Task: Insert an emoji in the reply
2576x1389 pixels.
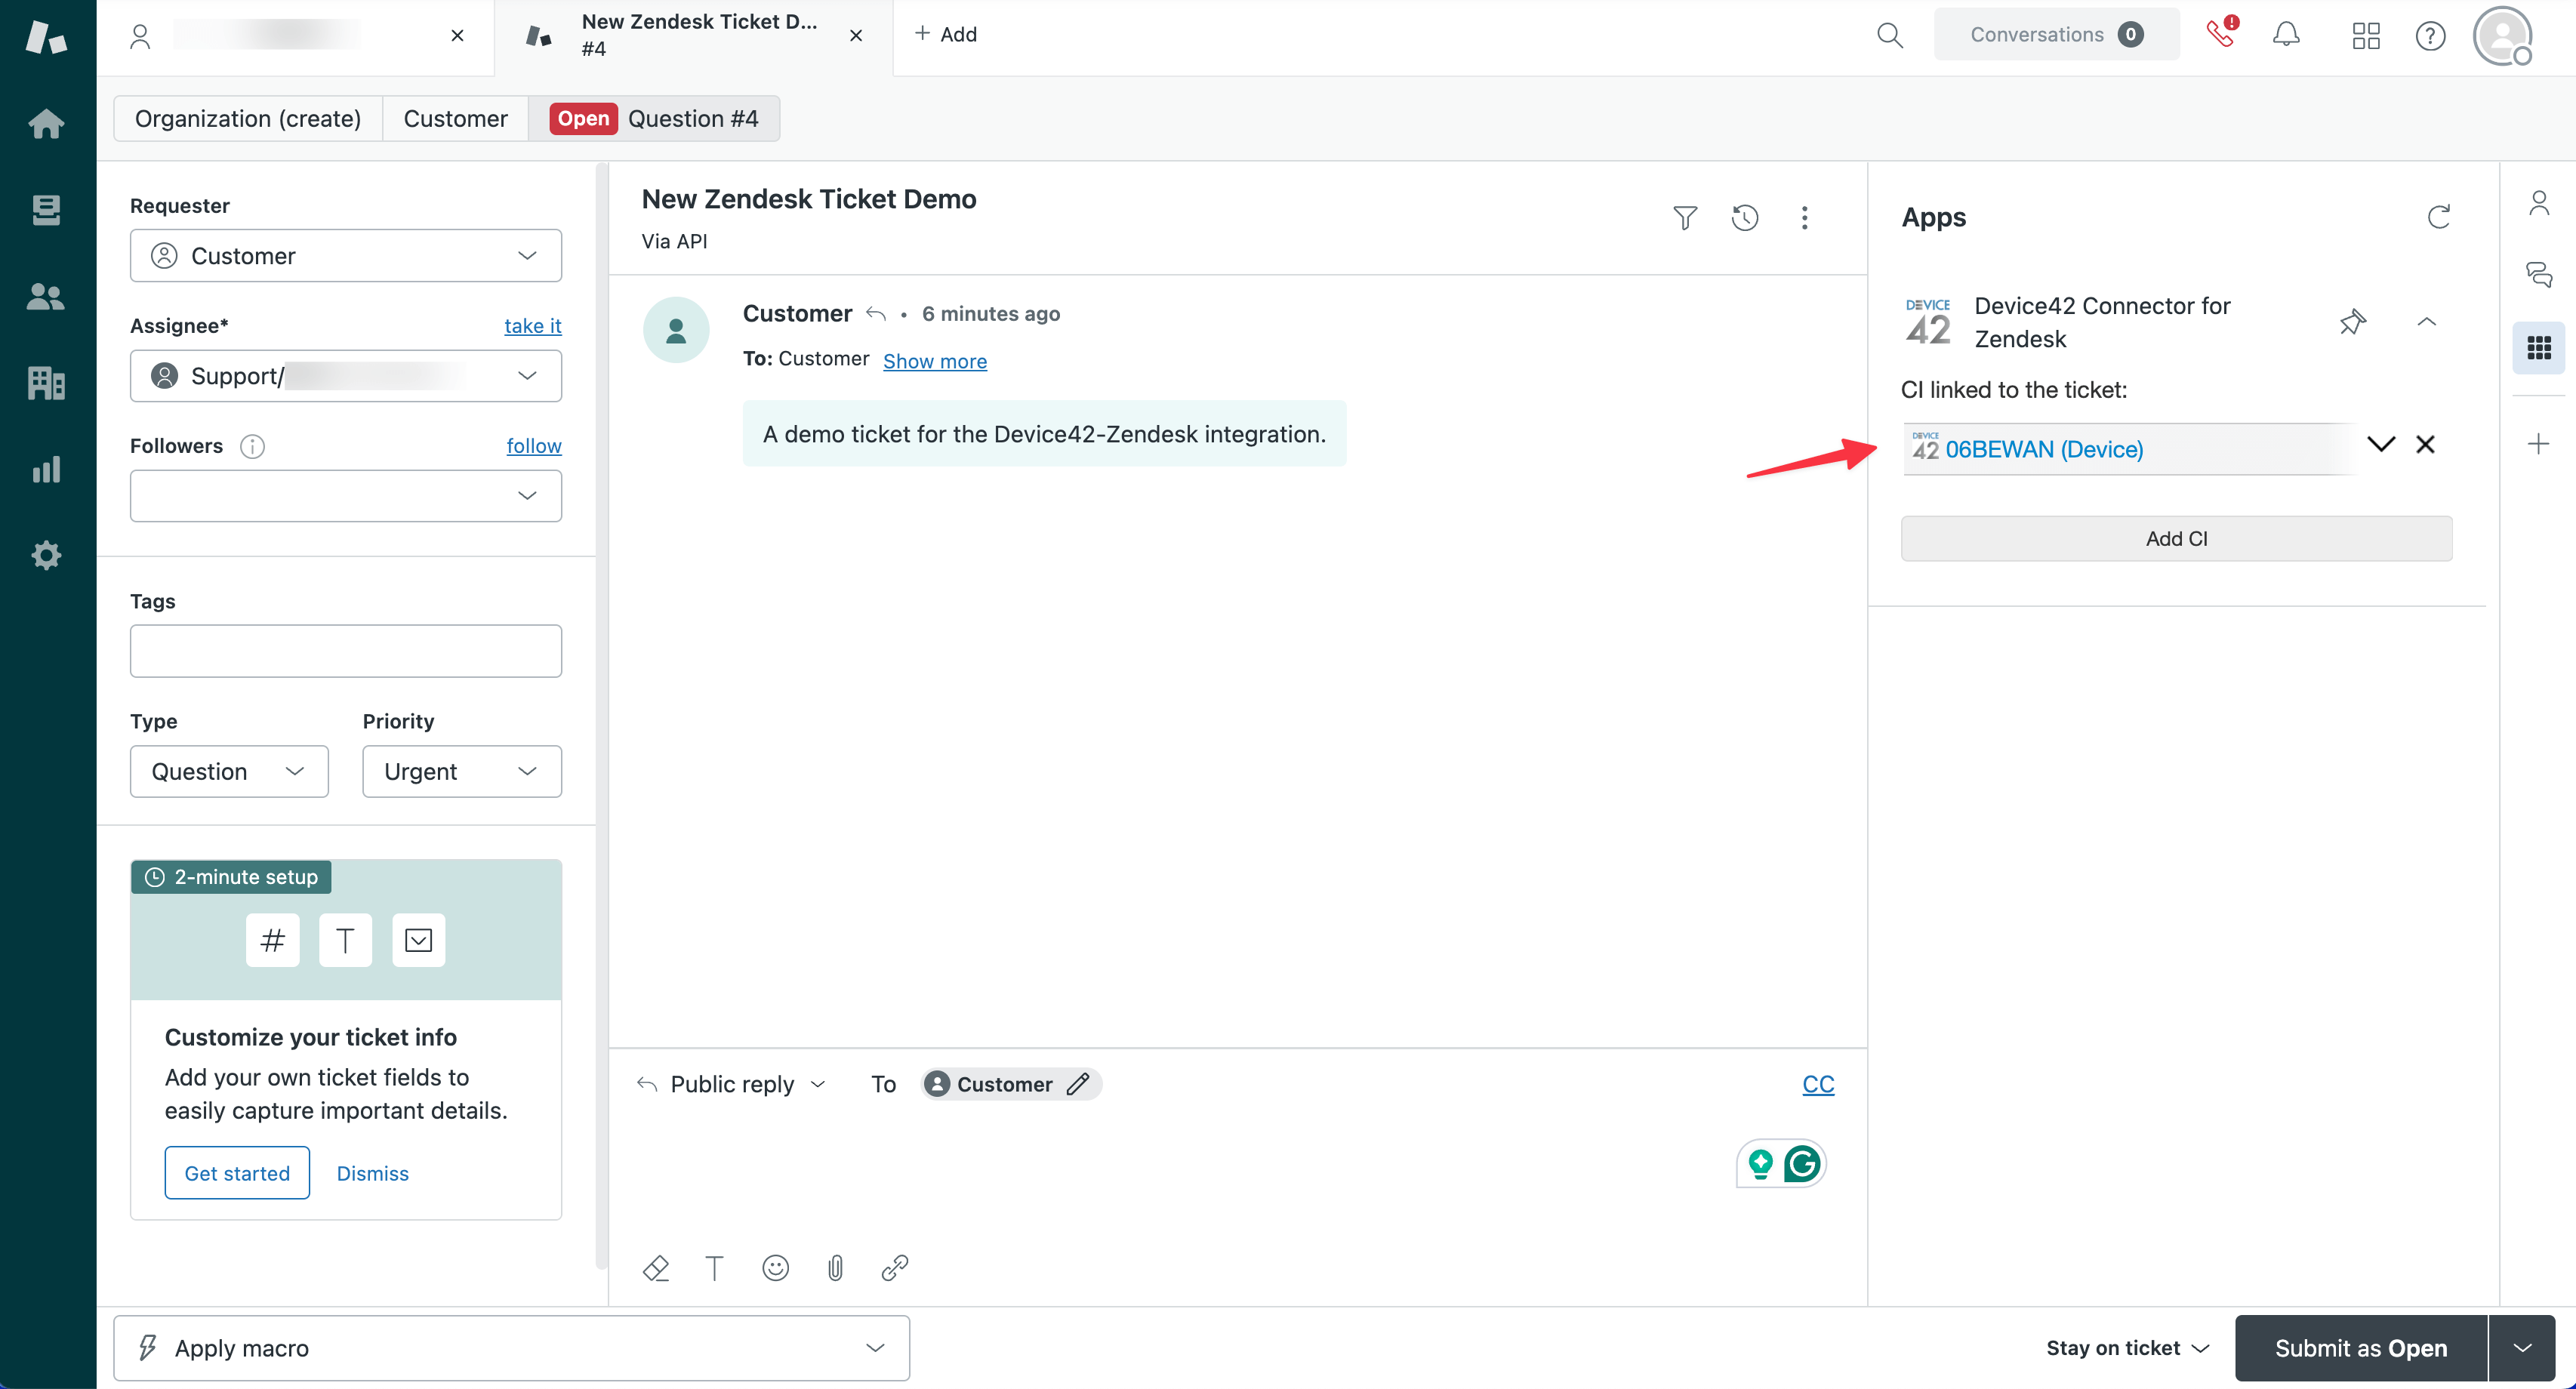Action: [775, 1267]
